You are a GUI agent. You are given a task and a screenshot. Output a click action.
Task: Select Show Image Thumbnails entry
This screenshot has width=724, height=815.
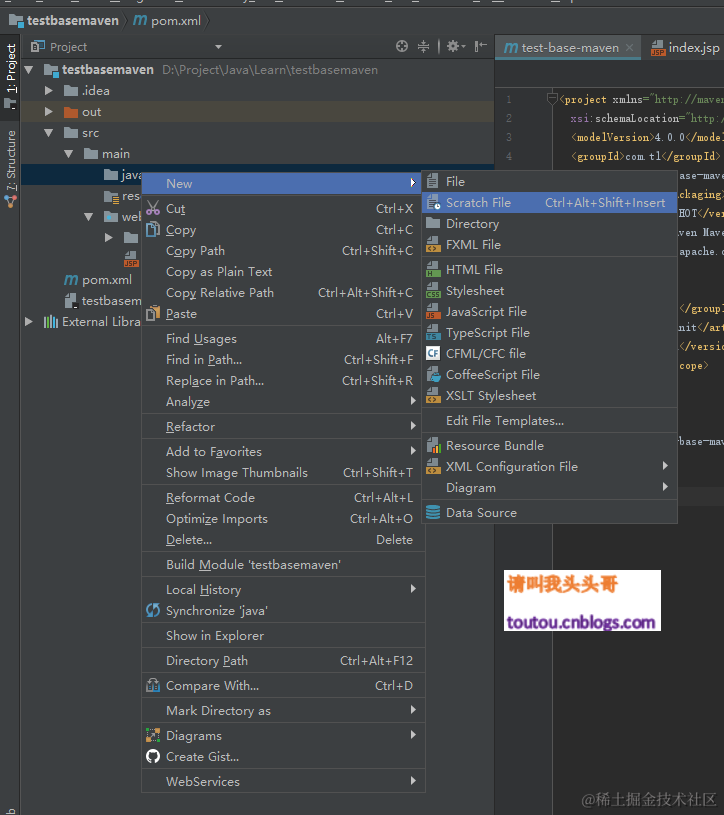click(x=283, y=472)
